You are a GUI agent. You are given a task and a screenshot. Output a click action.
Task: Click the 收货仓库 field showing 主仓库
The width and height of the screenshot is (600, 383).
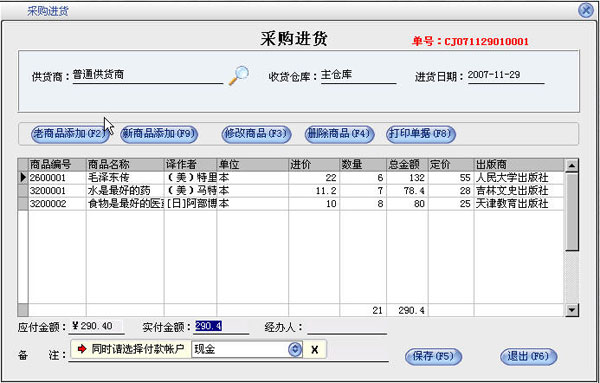pos(358,75)
